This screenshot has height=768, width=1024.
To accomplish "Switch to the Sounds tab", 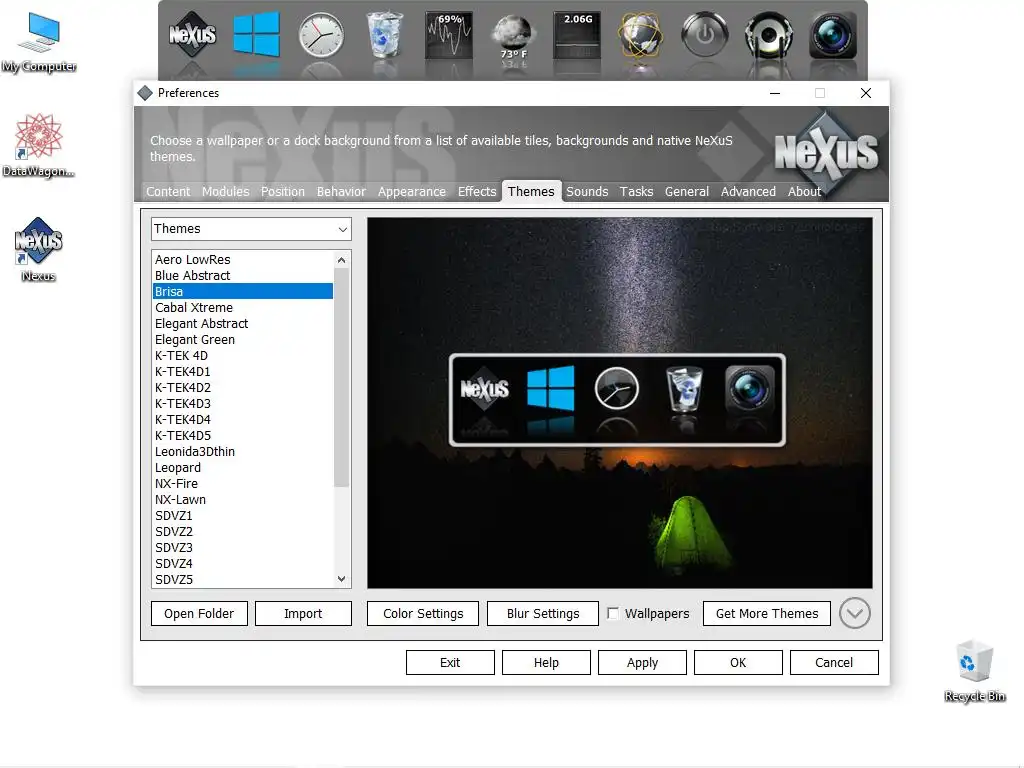I will 587,191.
